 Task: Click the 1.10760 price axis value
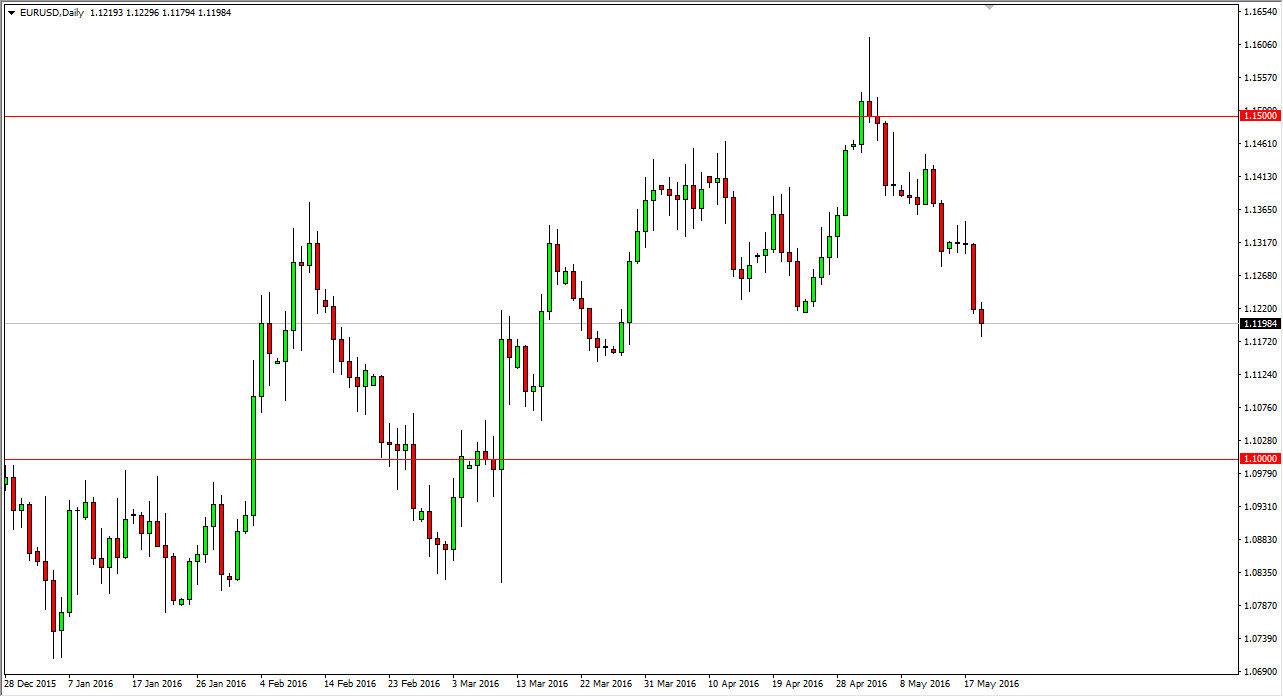(x=1260, y=408)
